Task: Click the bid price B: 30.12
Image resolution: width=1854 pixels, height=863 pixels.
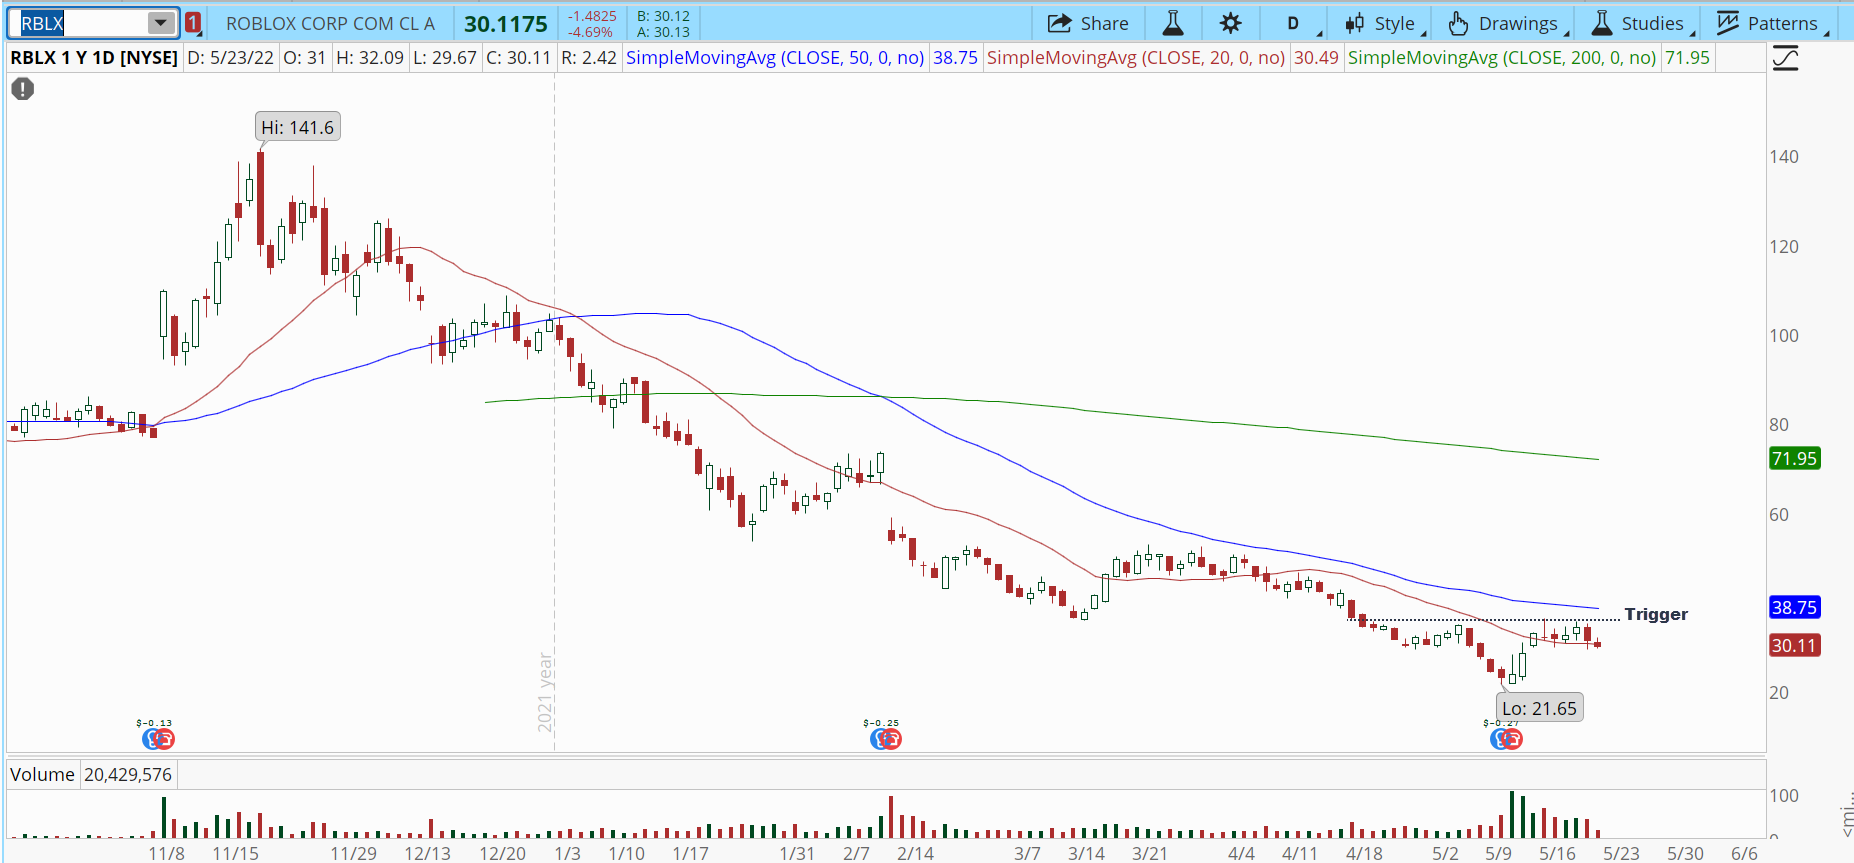Action: point(663,16)
